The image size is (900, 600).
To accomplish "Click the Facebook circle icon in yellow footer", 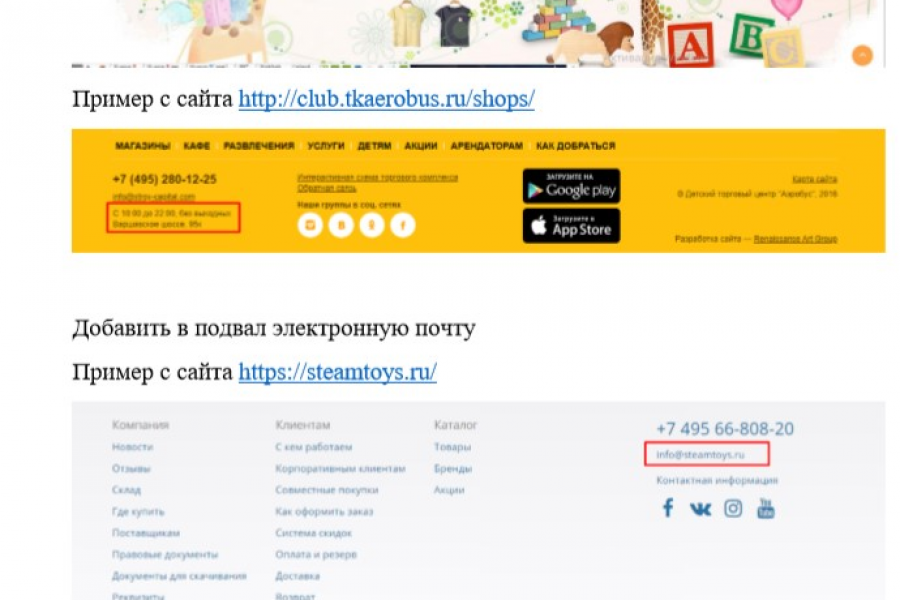I will pos(403,224).
